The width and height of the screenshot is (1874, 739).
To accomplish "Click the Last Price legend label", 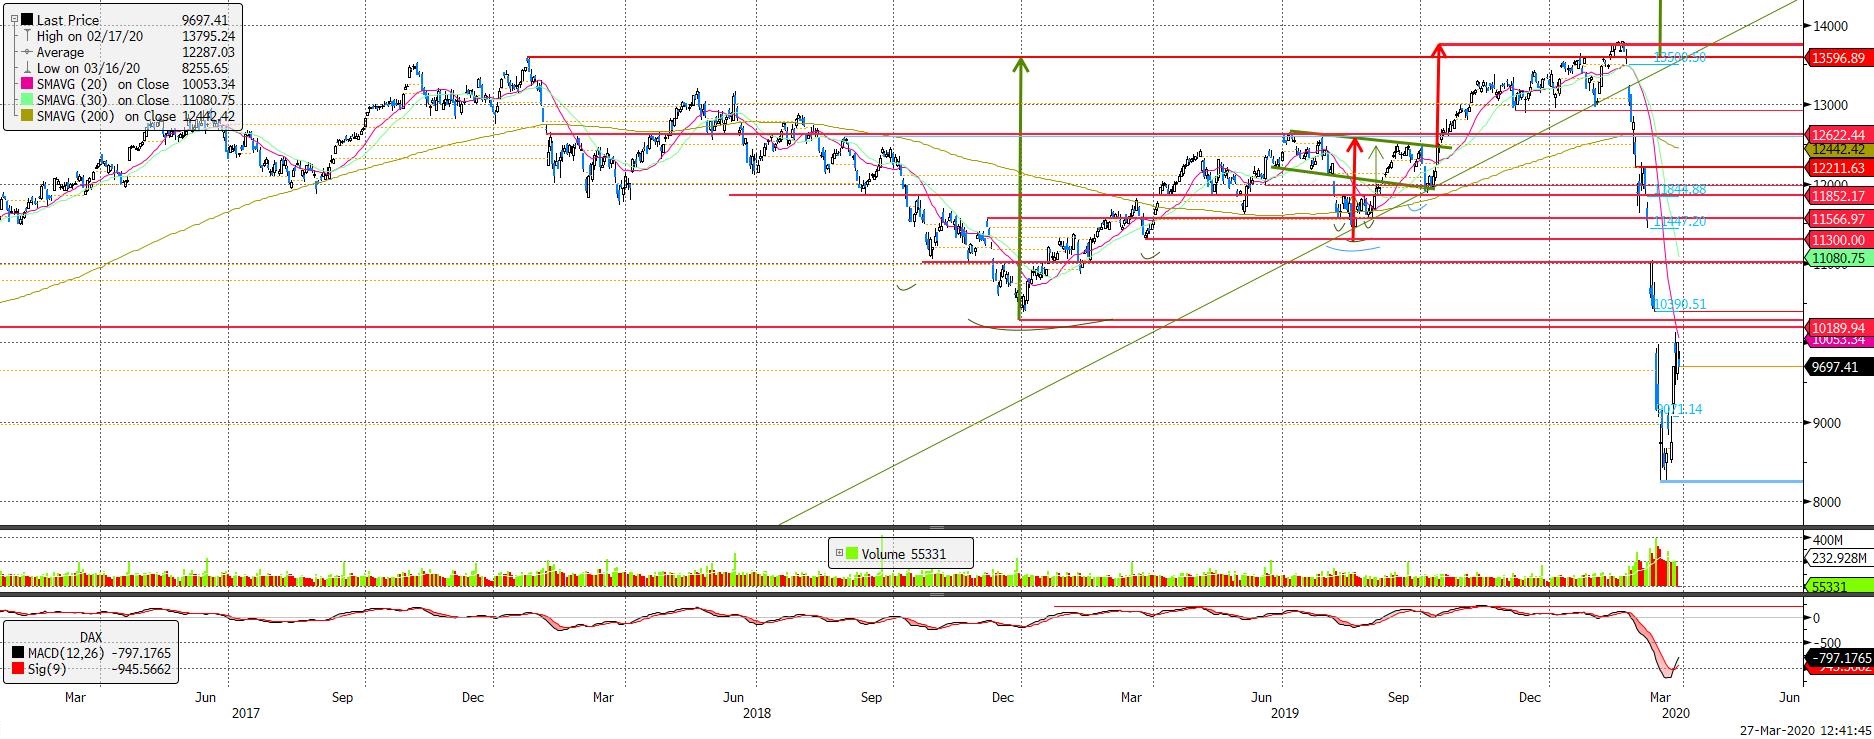I will click(69, 19).
